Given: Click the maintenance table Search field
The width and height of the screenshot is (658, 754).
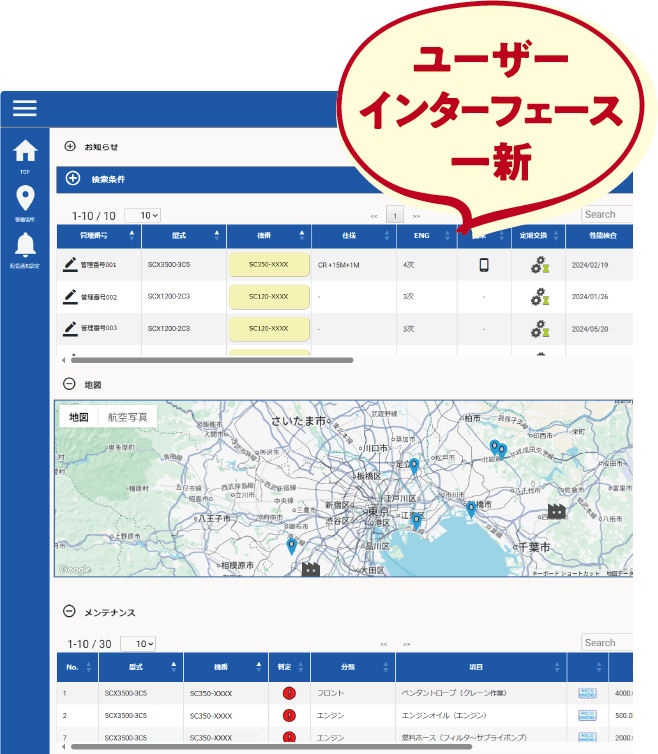Looking at the screenshot, I should (x=607, y=642).
